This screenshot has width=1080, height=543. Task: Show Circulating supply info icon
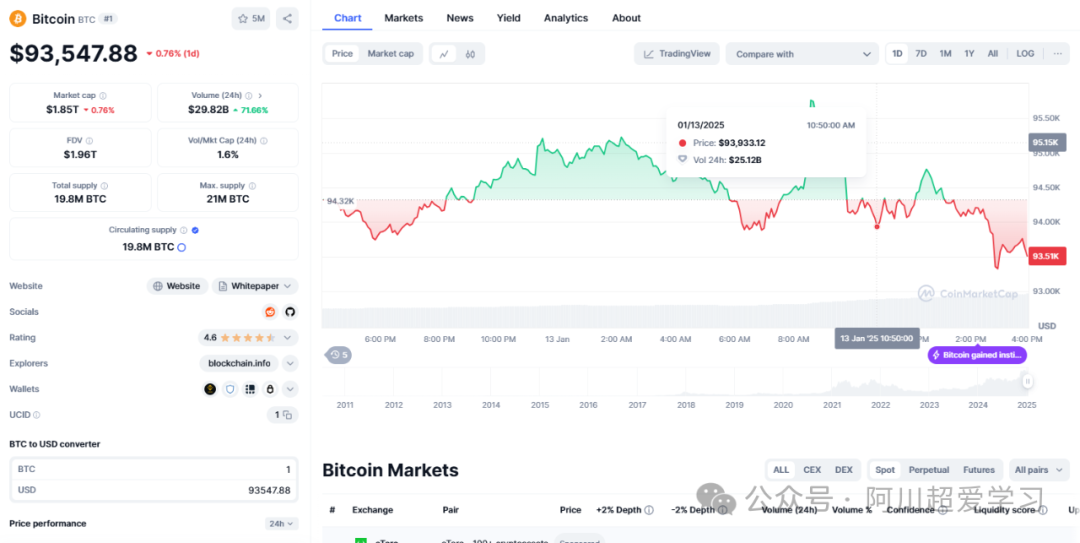pos(183,230)
